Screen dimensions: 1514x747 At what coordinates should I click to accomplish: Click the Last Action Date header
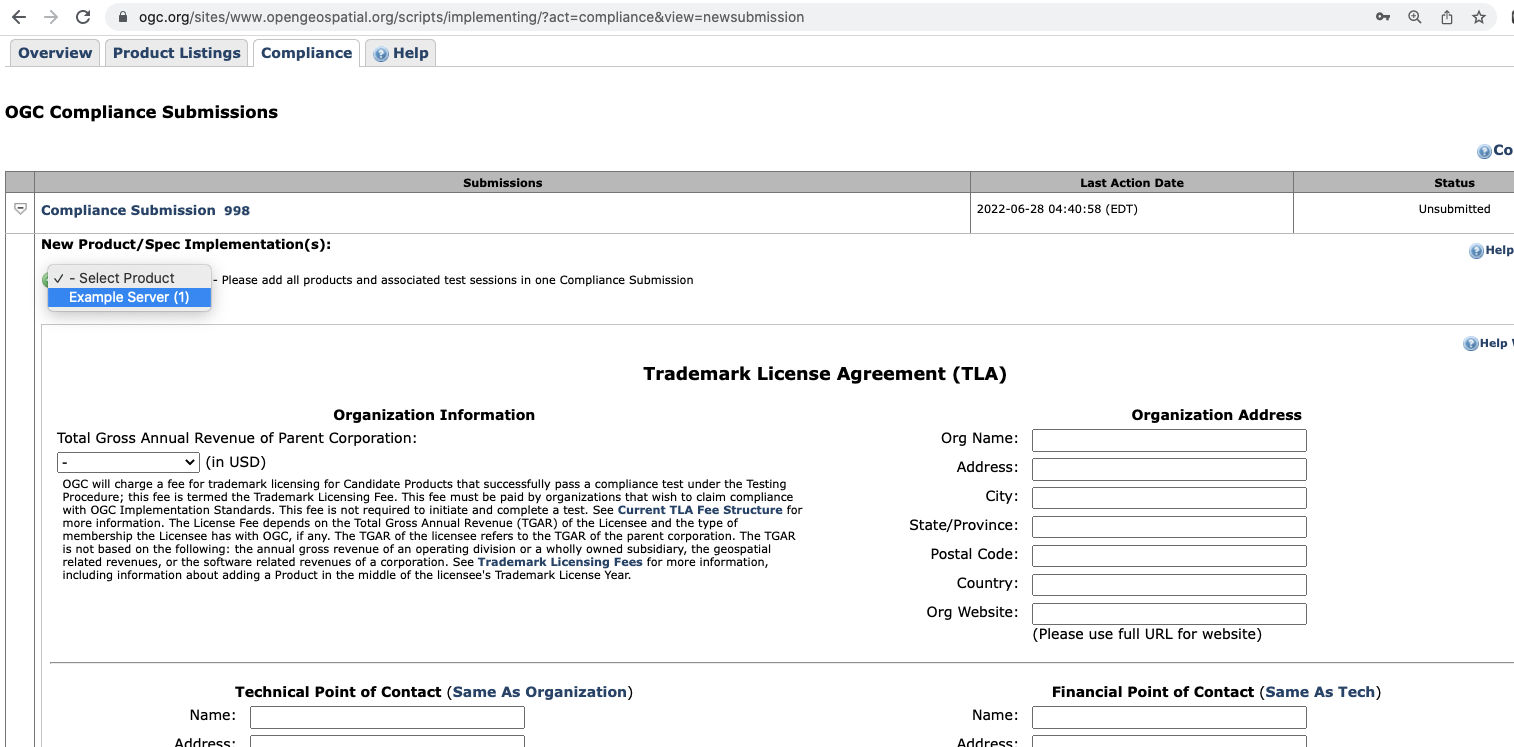(1132, 183)
